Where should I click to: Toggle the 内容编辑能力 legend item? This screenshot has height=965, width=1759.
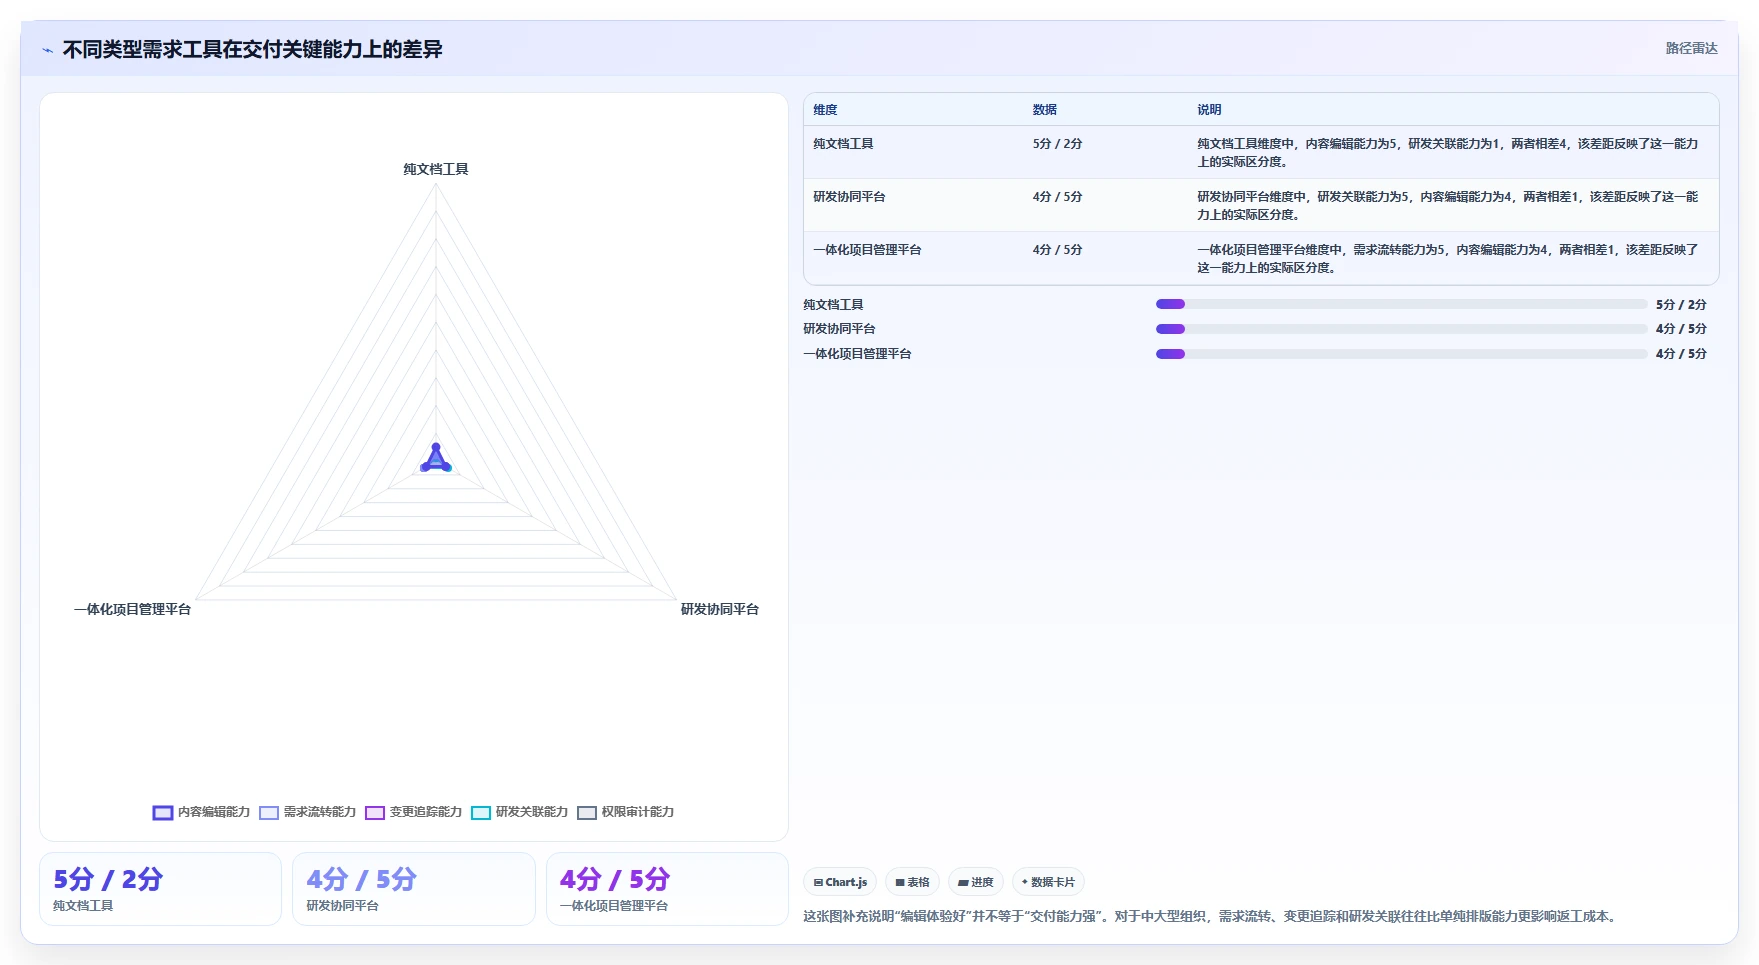(201, 812)
